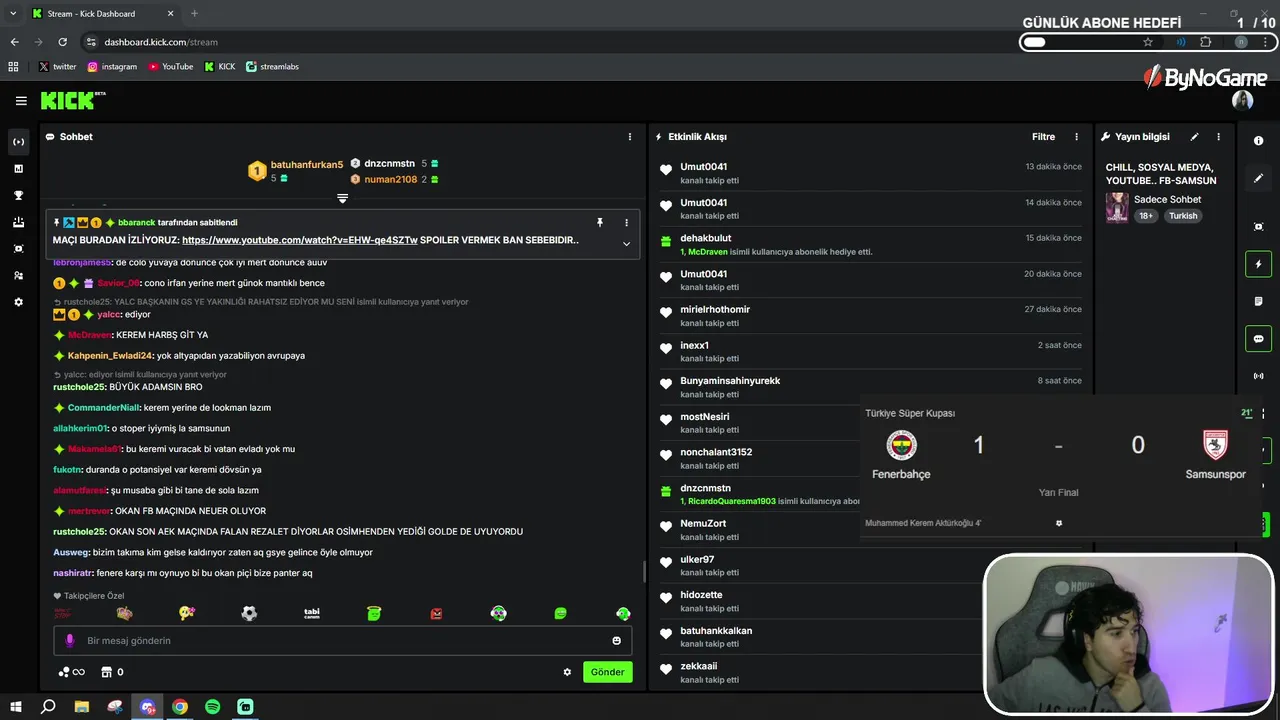Select the McDraven username in chat

[89, 335]
